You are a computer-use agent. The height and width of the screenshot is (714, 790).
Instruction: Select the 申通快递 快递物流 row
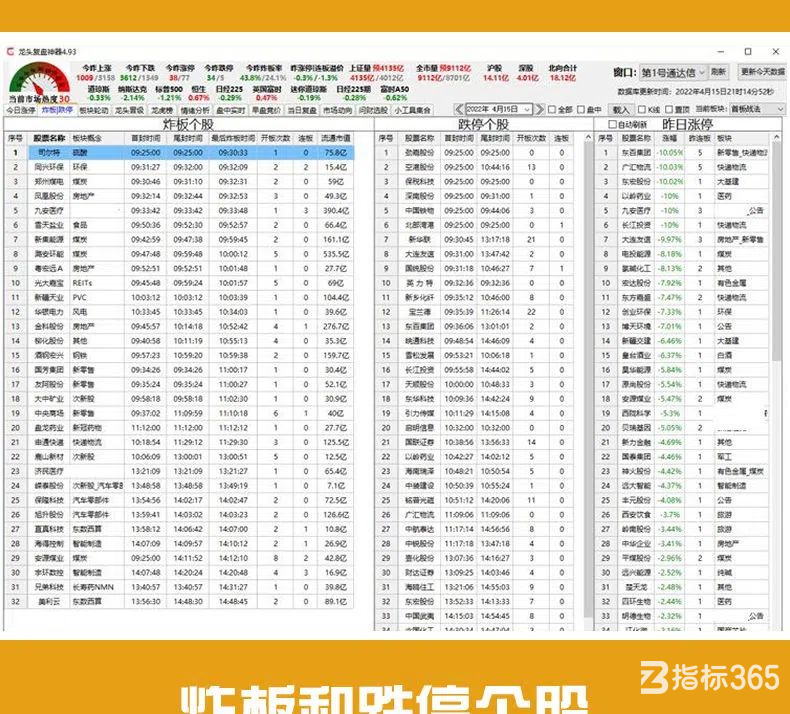pos(179,442)
